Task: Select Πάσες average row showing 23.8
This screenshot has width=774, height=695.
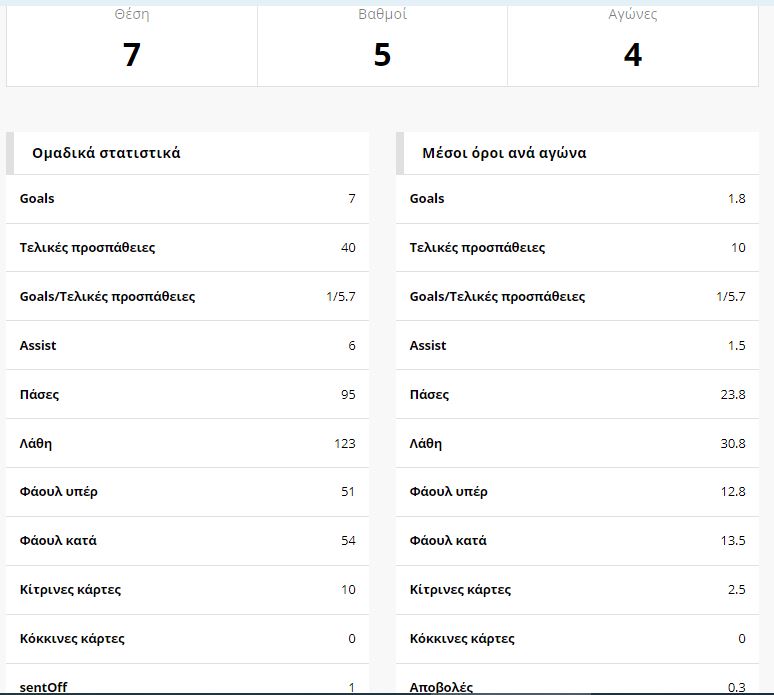Action: [577, 395]
